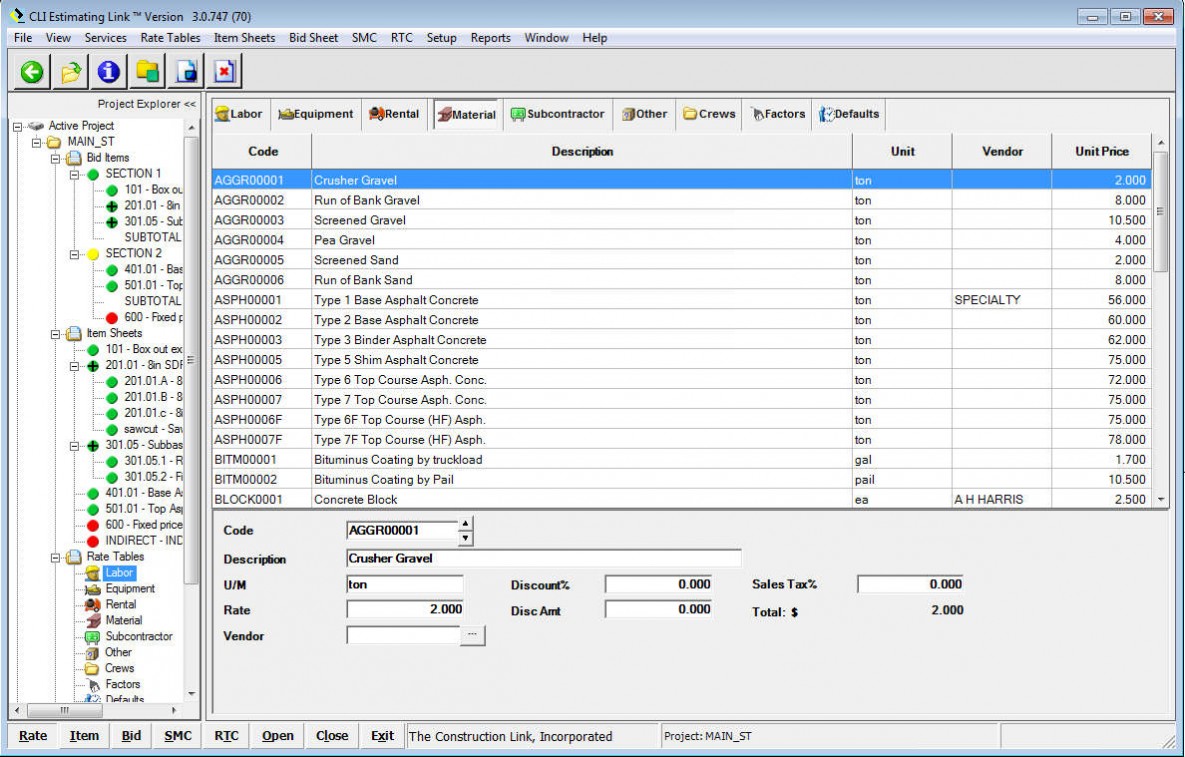Switch to the Crews tab

(709, 114)
